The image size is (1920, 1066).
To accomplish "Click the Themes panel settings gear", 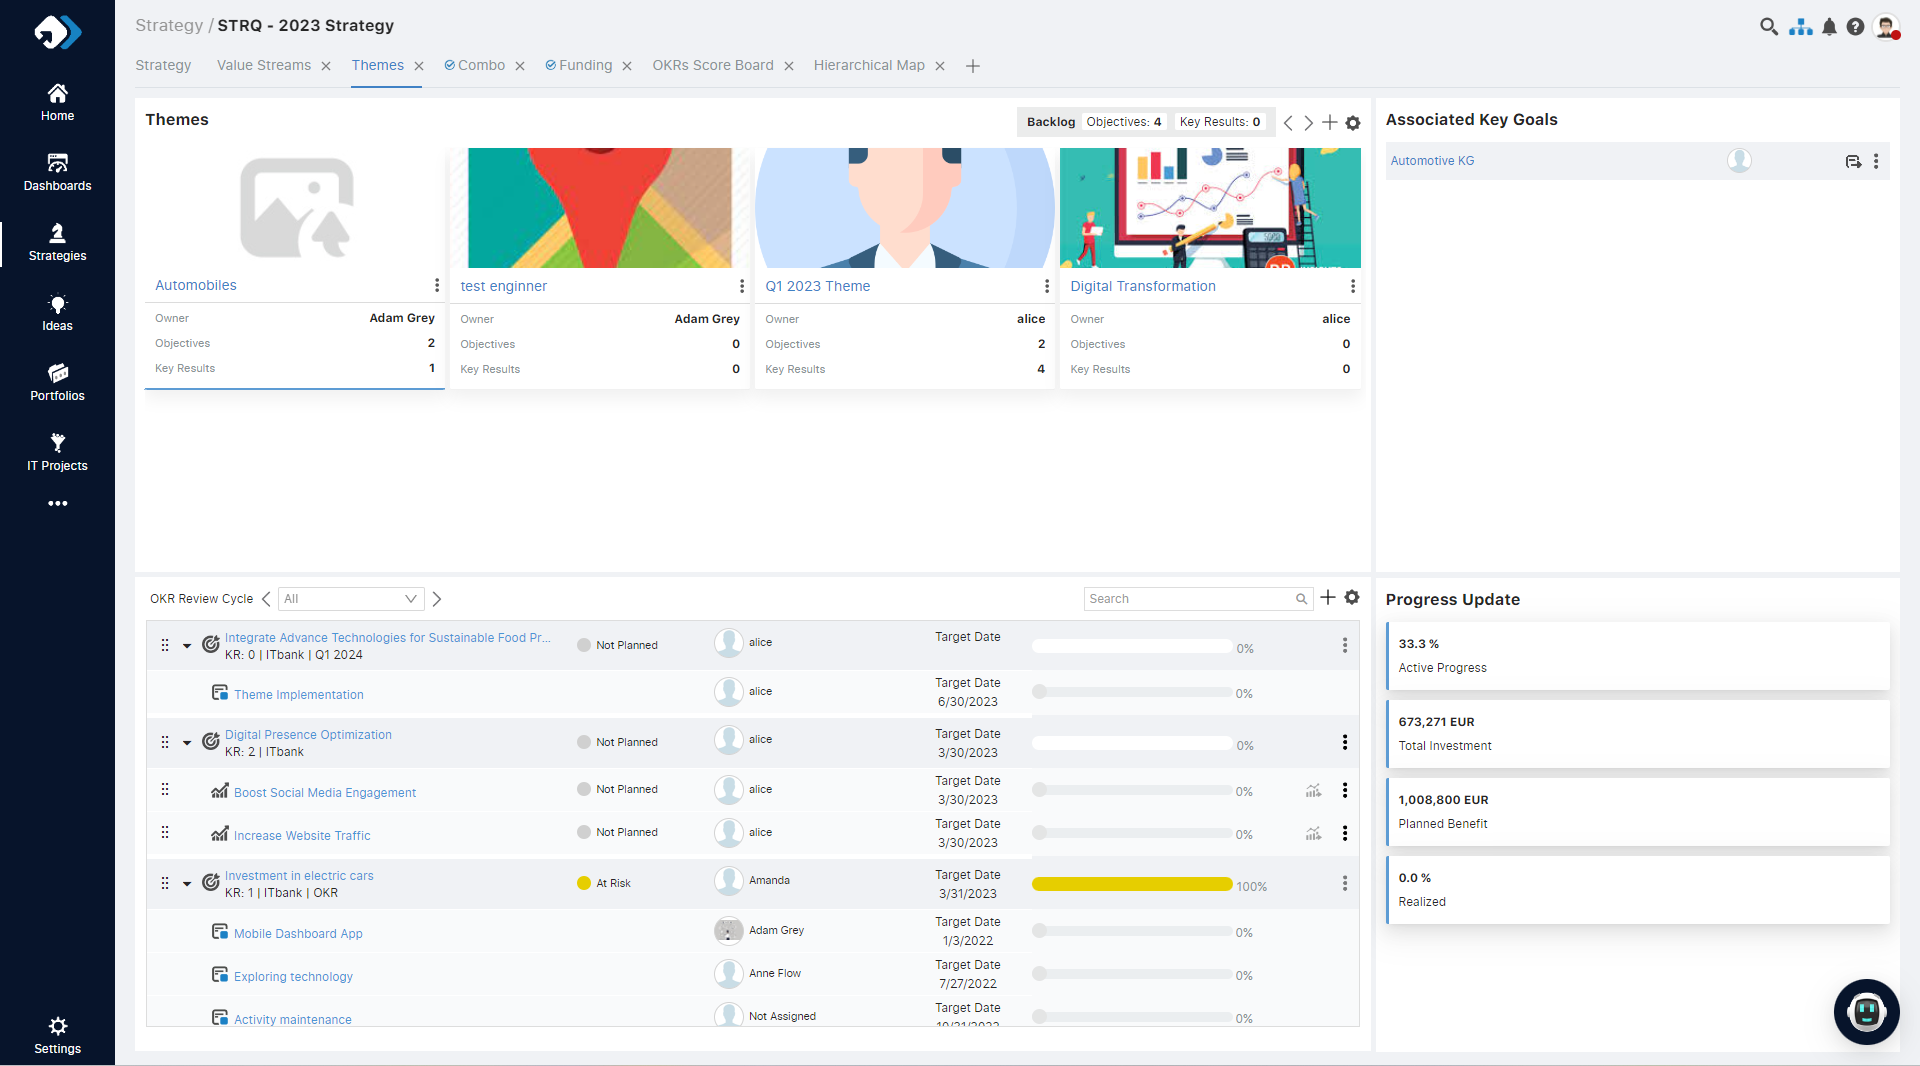I will [x=1353, y=123].
